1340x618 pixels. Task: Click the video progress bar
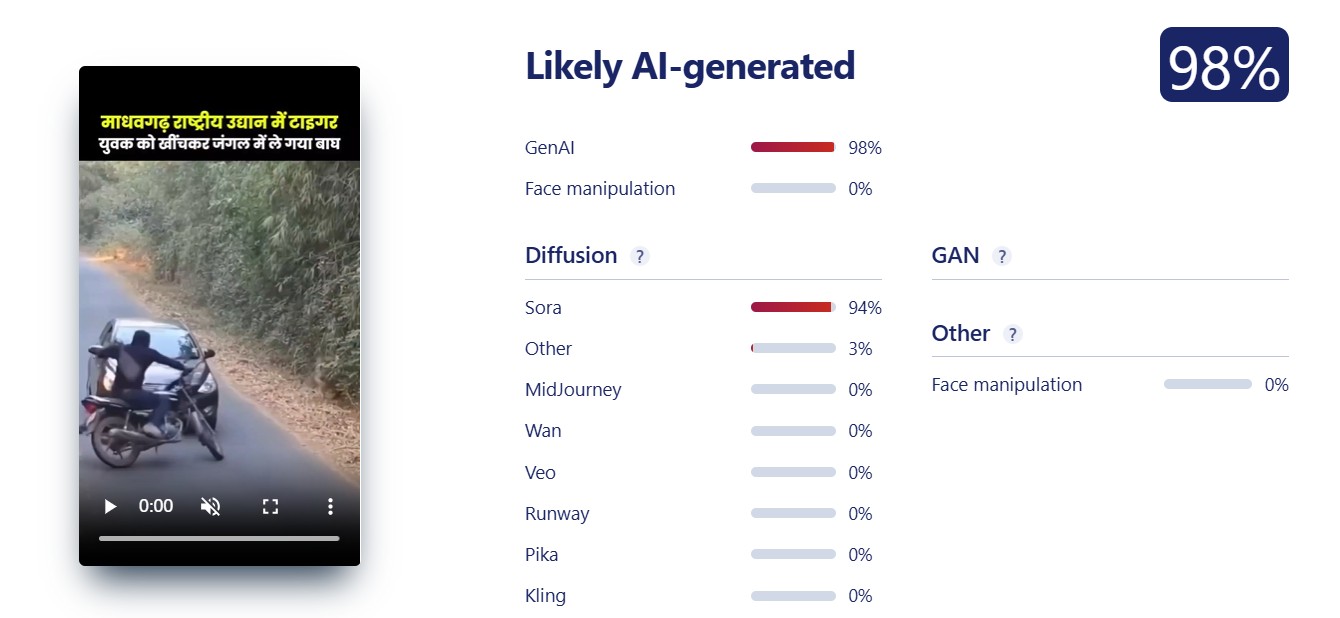coord(219,538)
